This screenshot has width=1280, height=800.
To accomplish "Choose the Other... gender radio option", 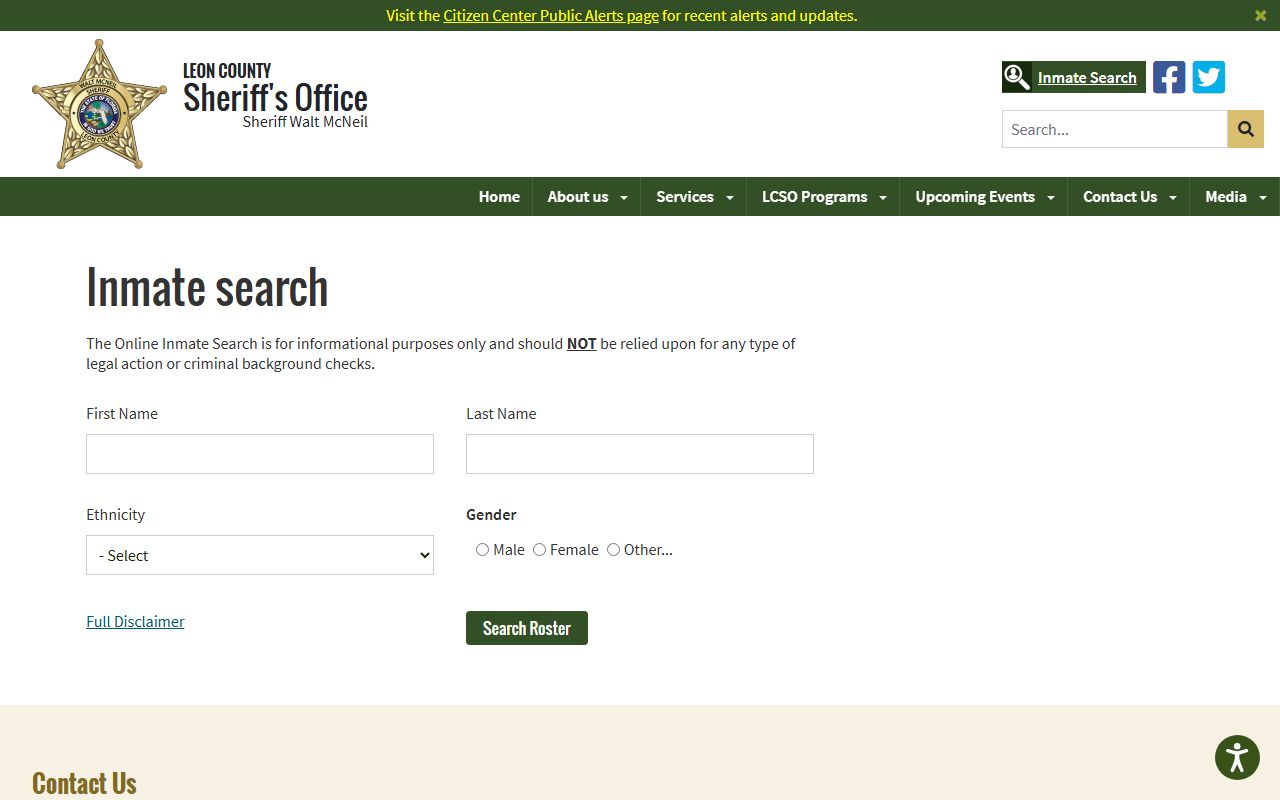I will point(613,550).
